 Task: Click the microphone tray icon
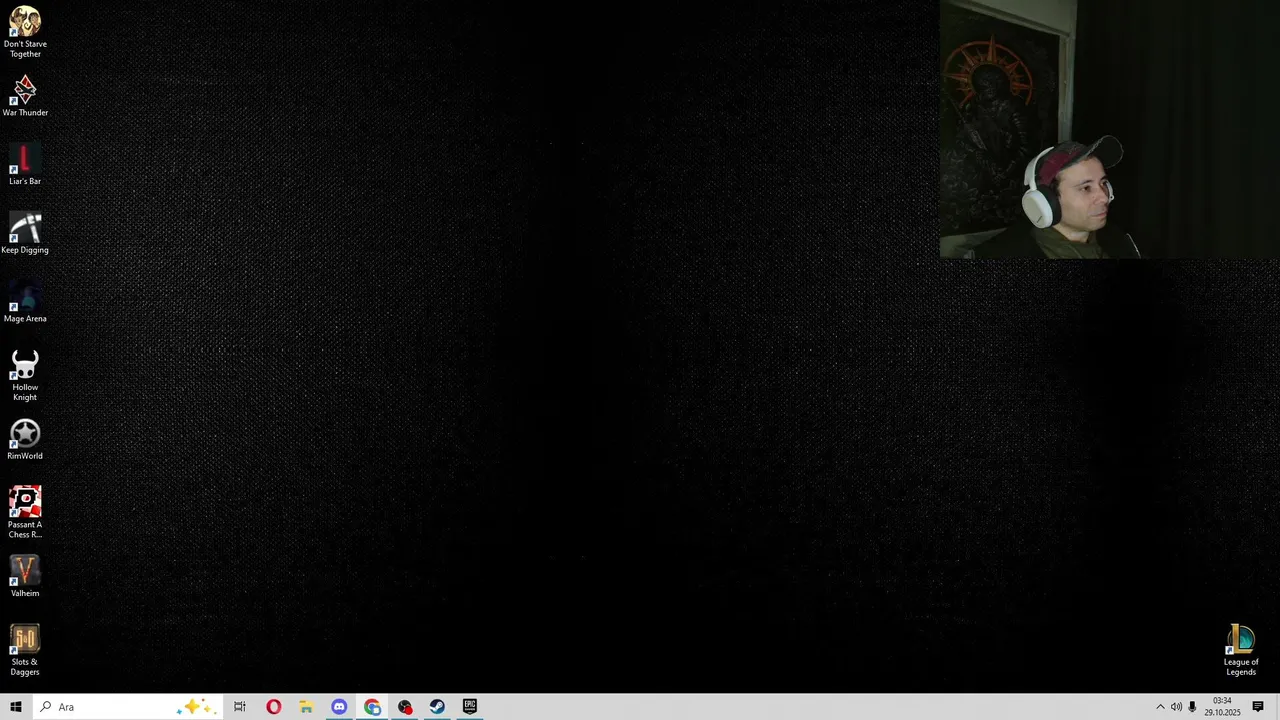[x=1192, y=707]
